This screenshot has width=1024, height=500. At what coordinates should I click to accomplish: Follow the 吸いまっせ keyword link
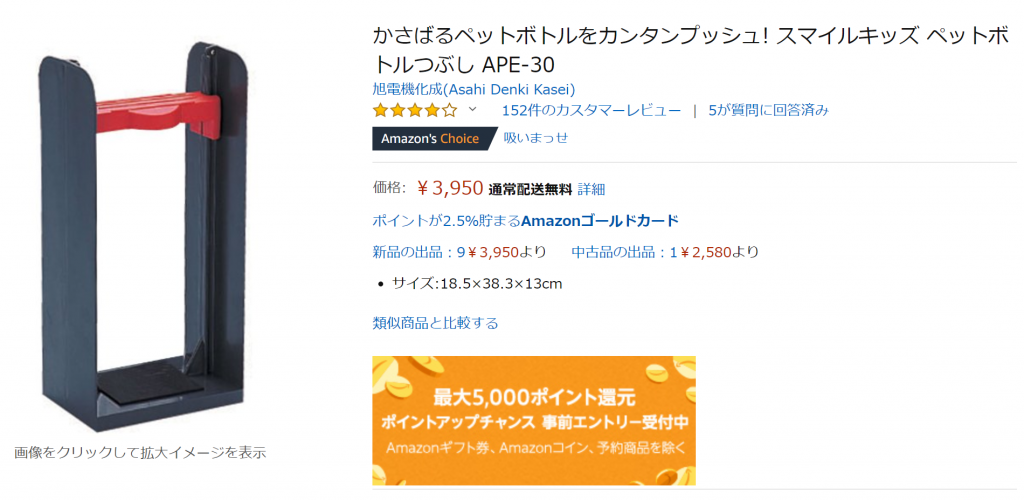[x=536, y=138]
